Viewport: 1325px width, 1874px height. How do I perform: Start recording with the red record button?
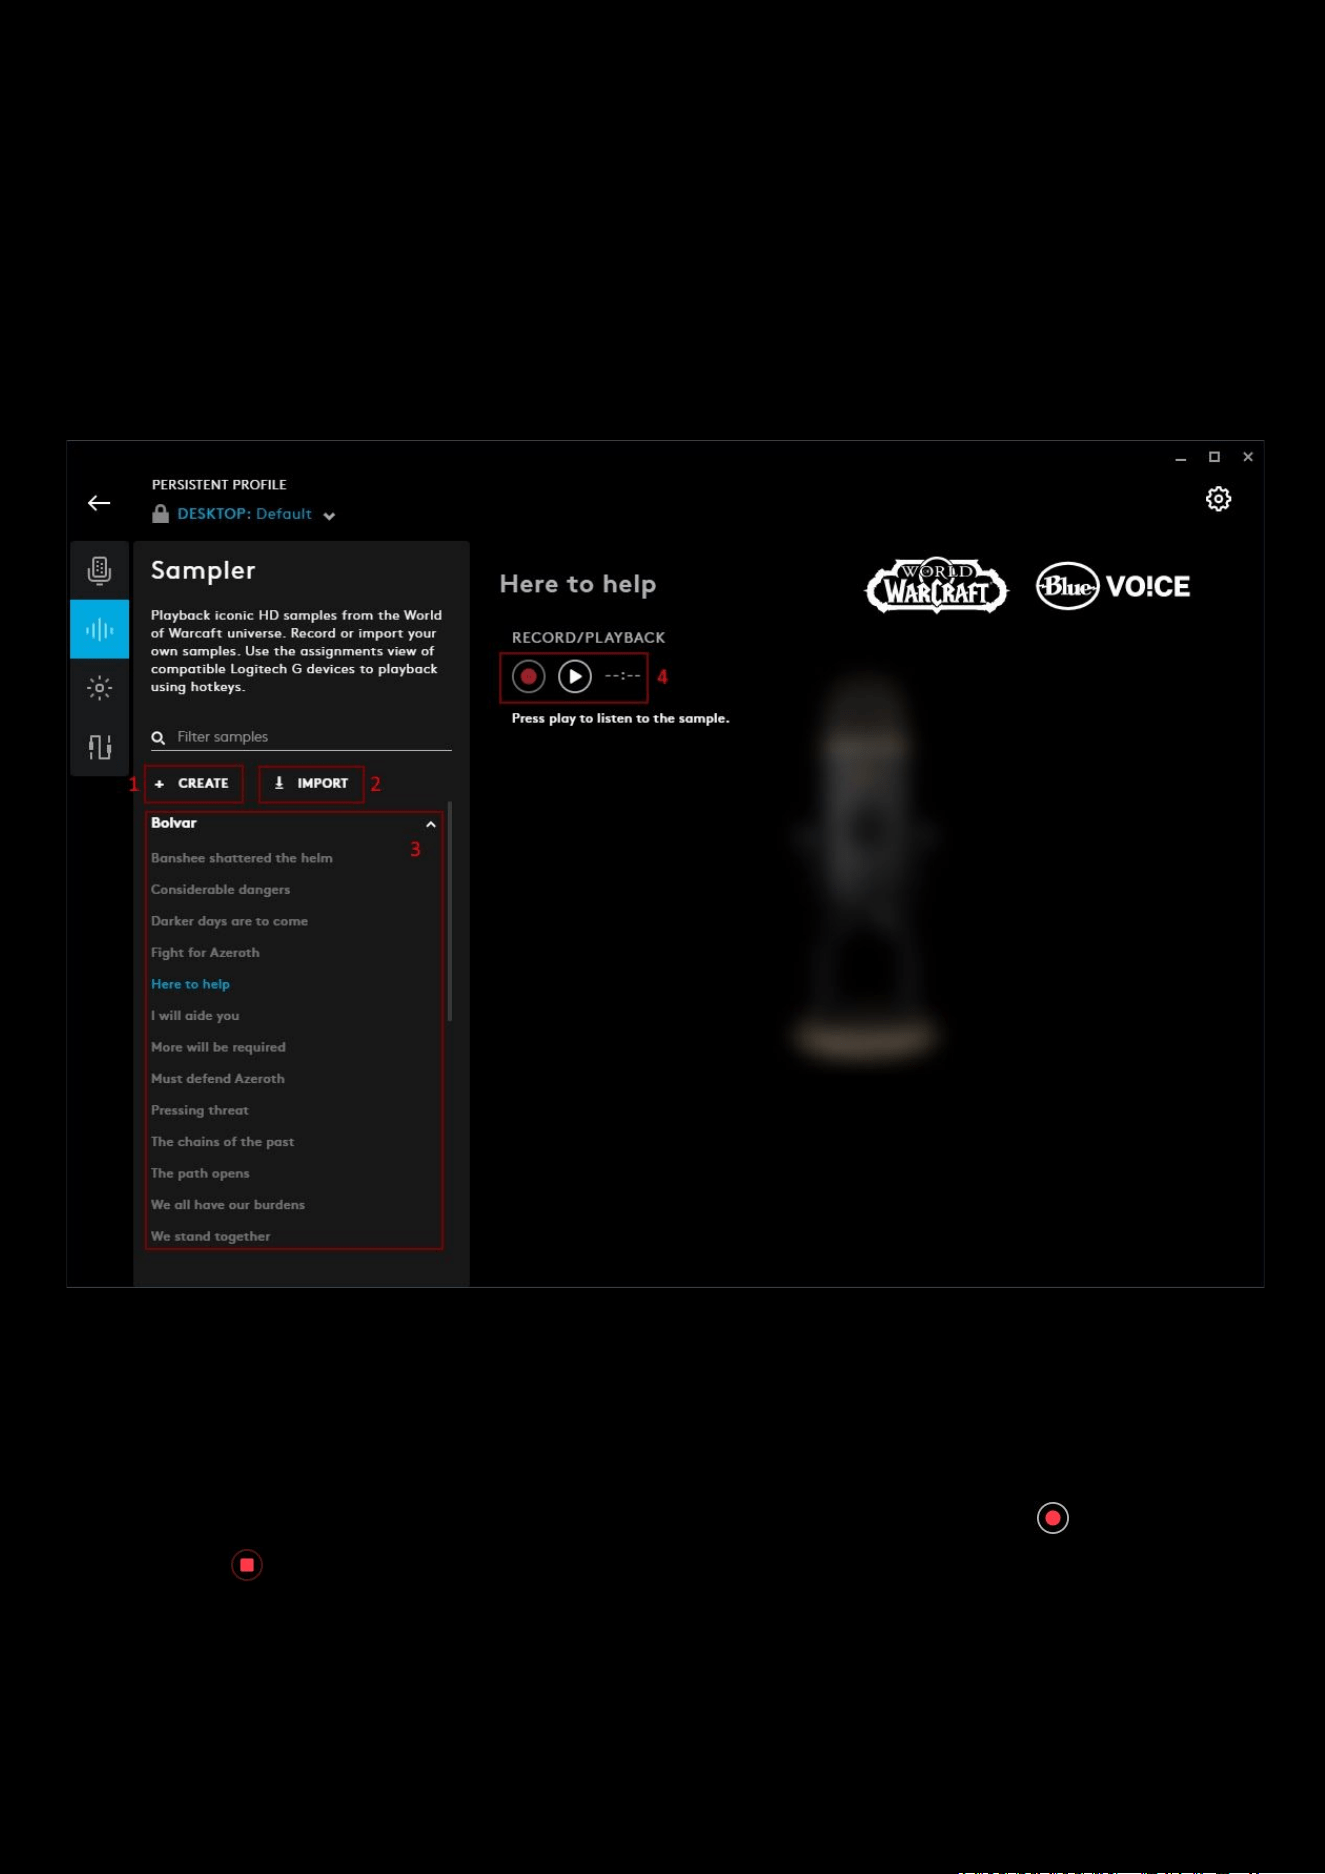tap(528, 677)
